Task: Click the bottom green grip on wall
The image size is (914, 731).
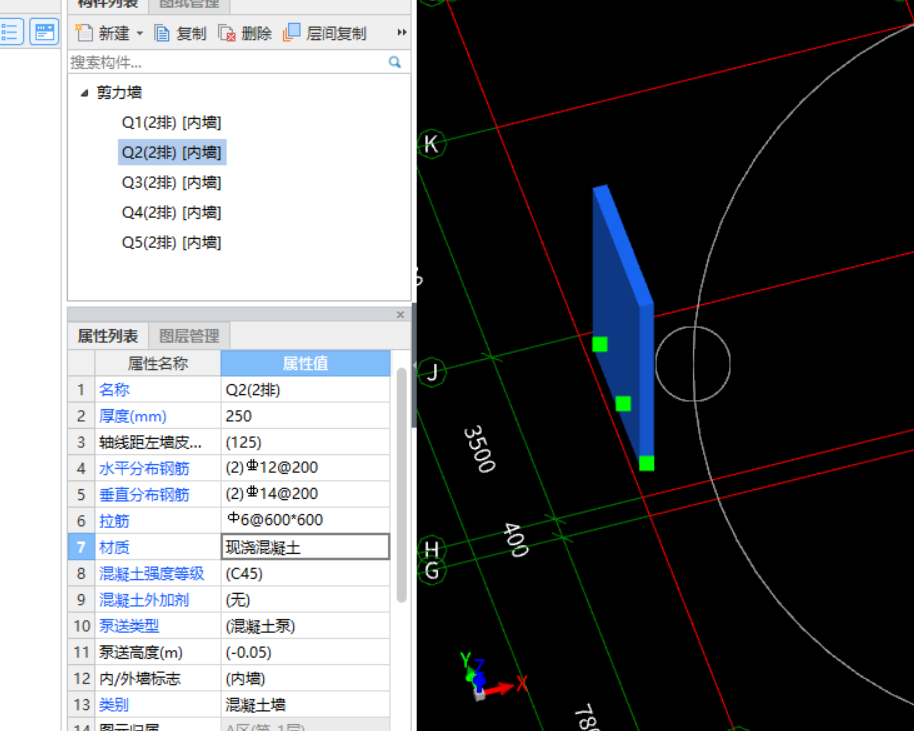Action: (646, 463)
